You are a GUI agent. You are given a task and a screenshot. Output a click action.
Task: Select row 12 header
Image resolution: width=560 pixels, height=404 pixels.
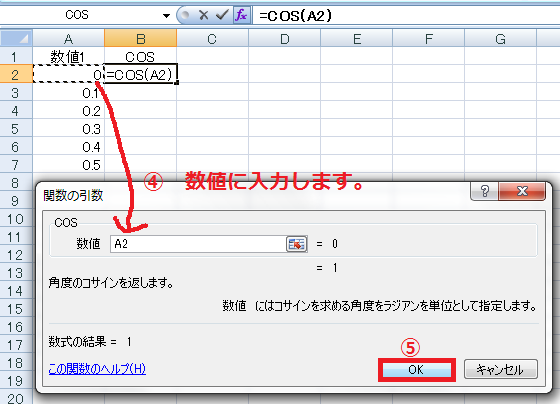pyautogui.click(x=16, y=255)
